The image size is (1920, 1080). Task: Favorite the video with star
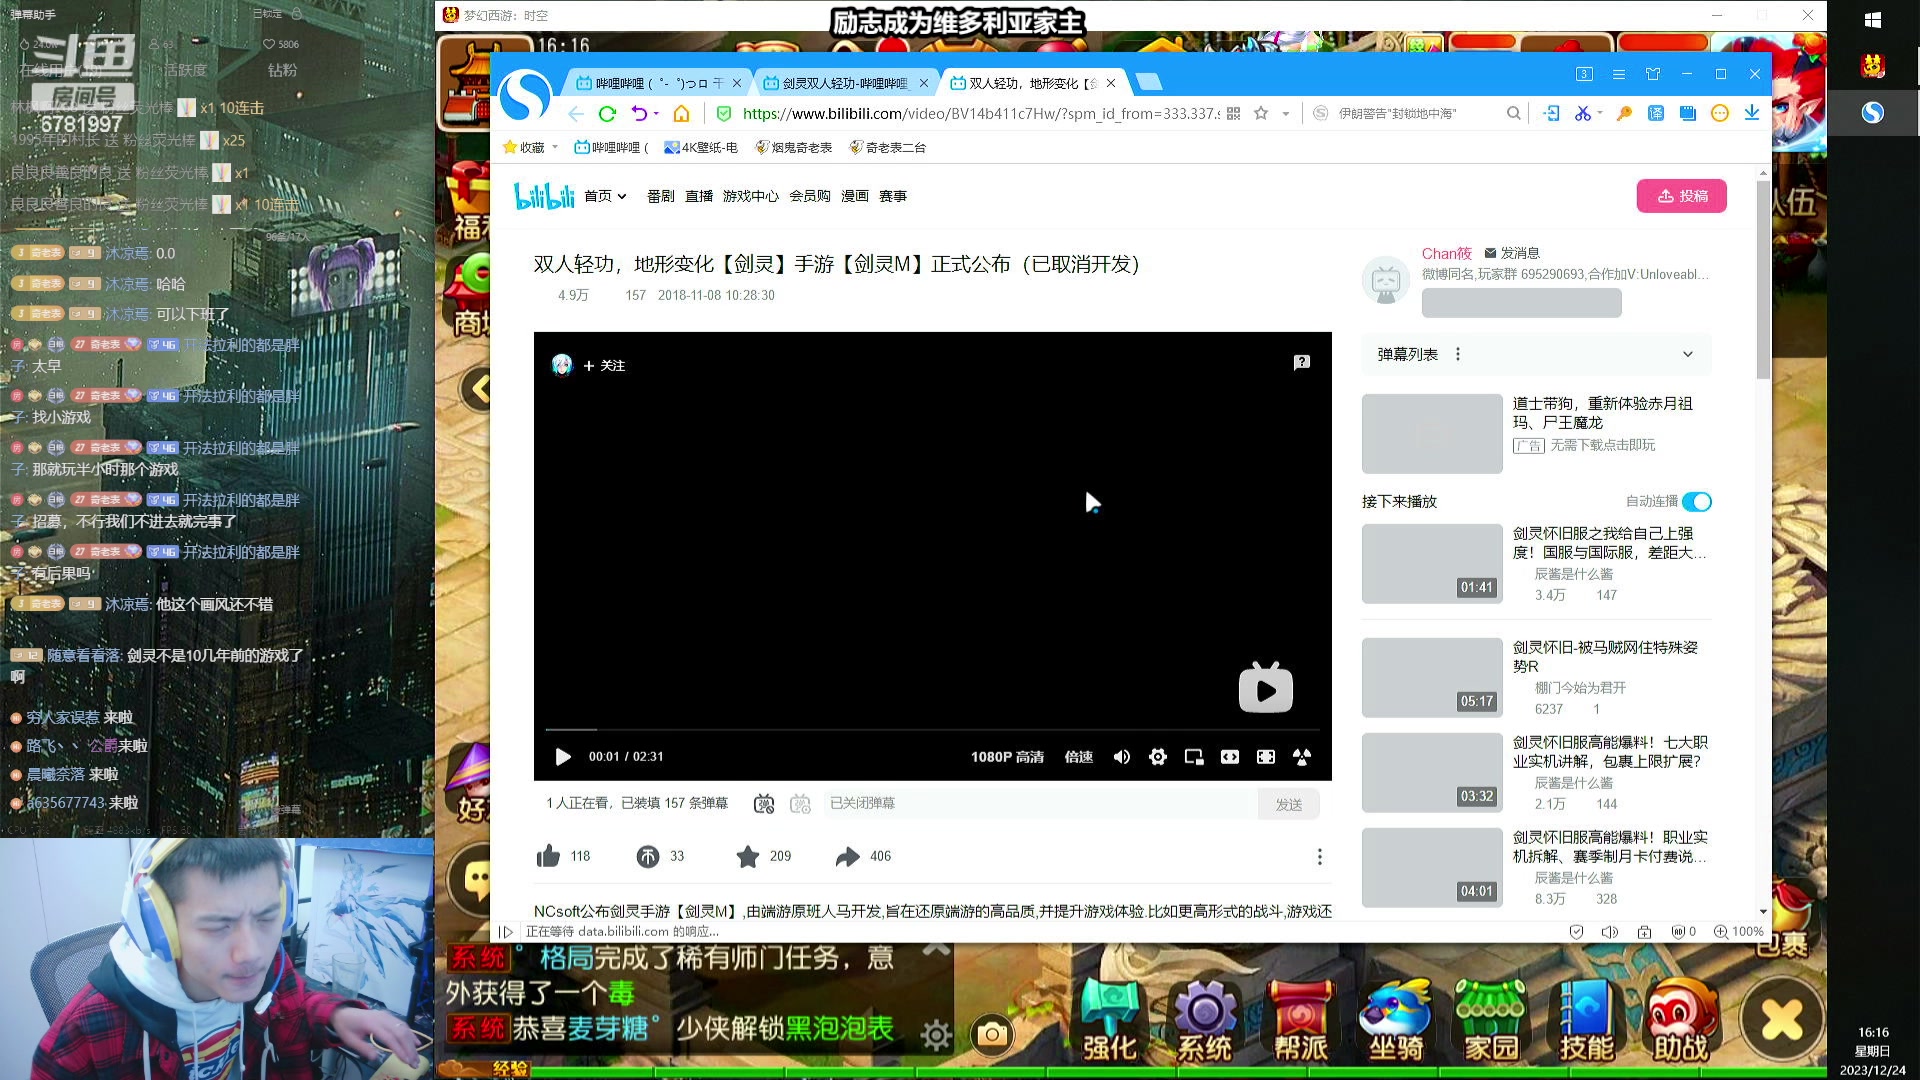coord(748,856)
